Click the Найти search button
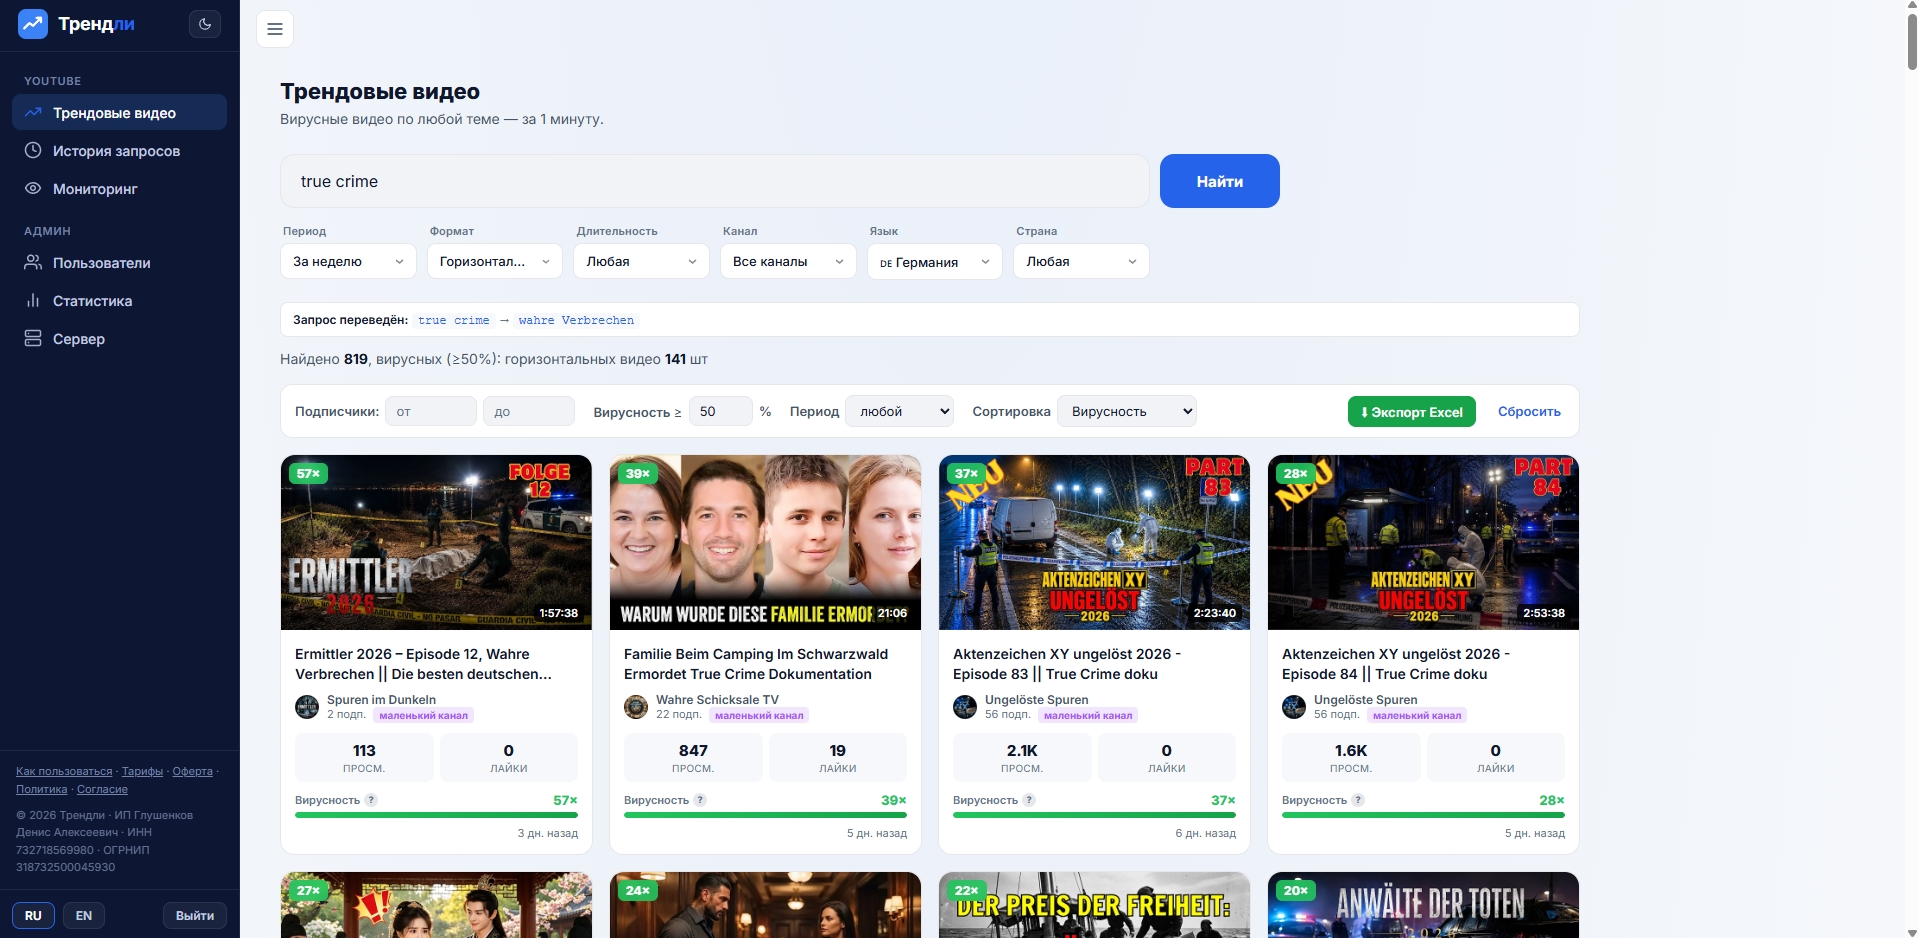1919x938 pixels. tap(1220, 181)
